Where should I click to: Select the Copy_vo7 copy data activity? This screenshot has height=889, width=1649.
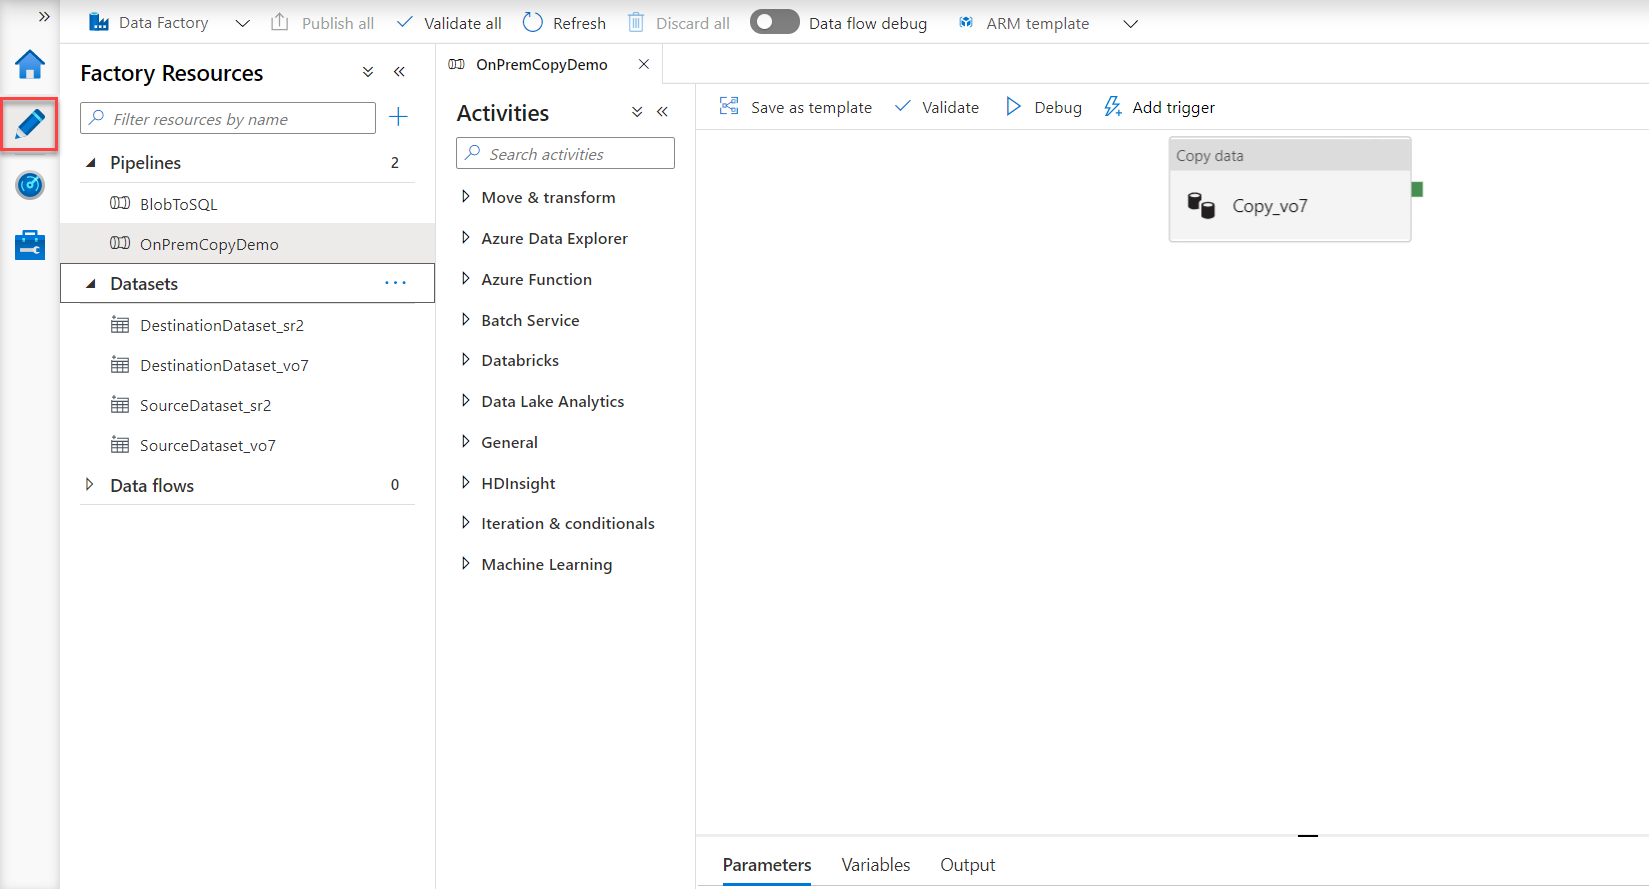[1290, 190]
